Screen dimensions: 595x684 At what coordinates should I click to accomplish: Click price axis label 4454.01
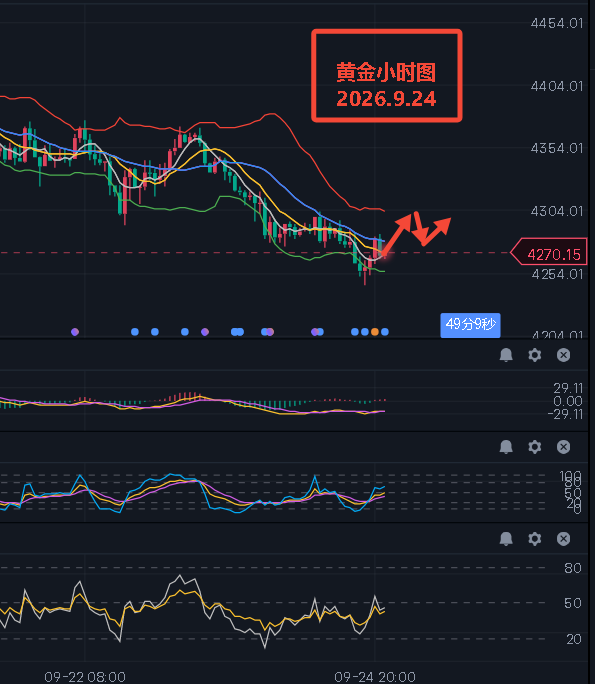click(557, 23)
